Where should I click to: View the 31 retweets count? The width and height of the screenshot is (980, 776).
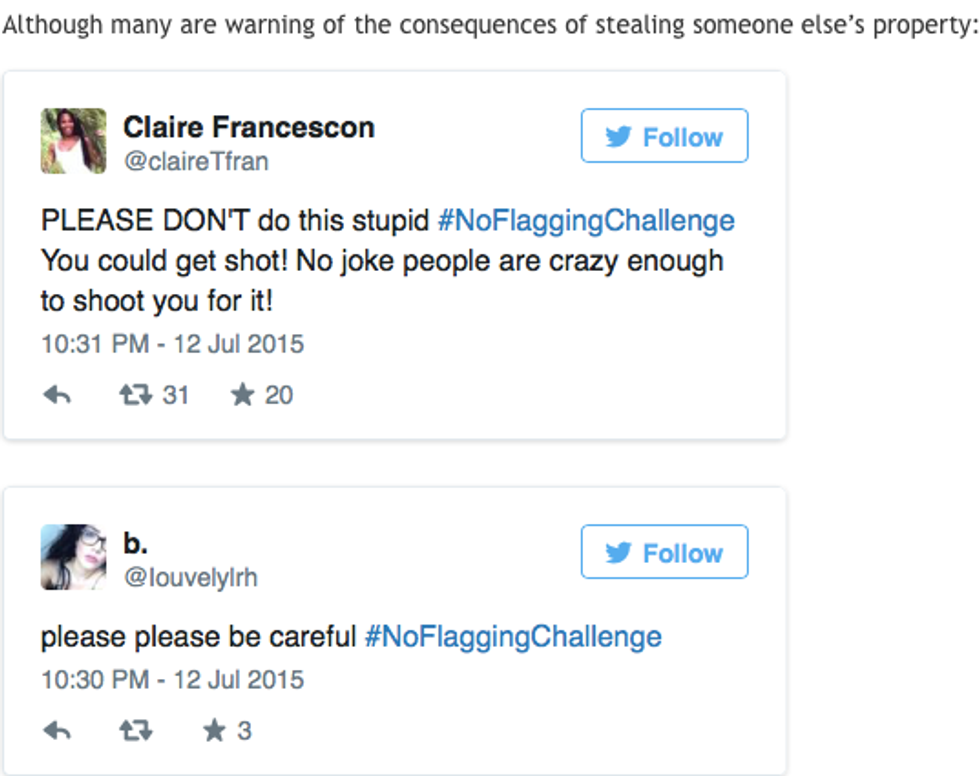tap(176, 396)
